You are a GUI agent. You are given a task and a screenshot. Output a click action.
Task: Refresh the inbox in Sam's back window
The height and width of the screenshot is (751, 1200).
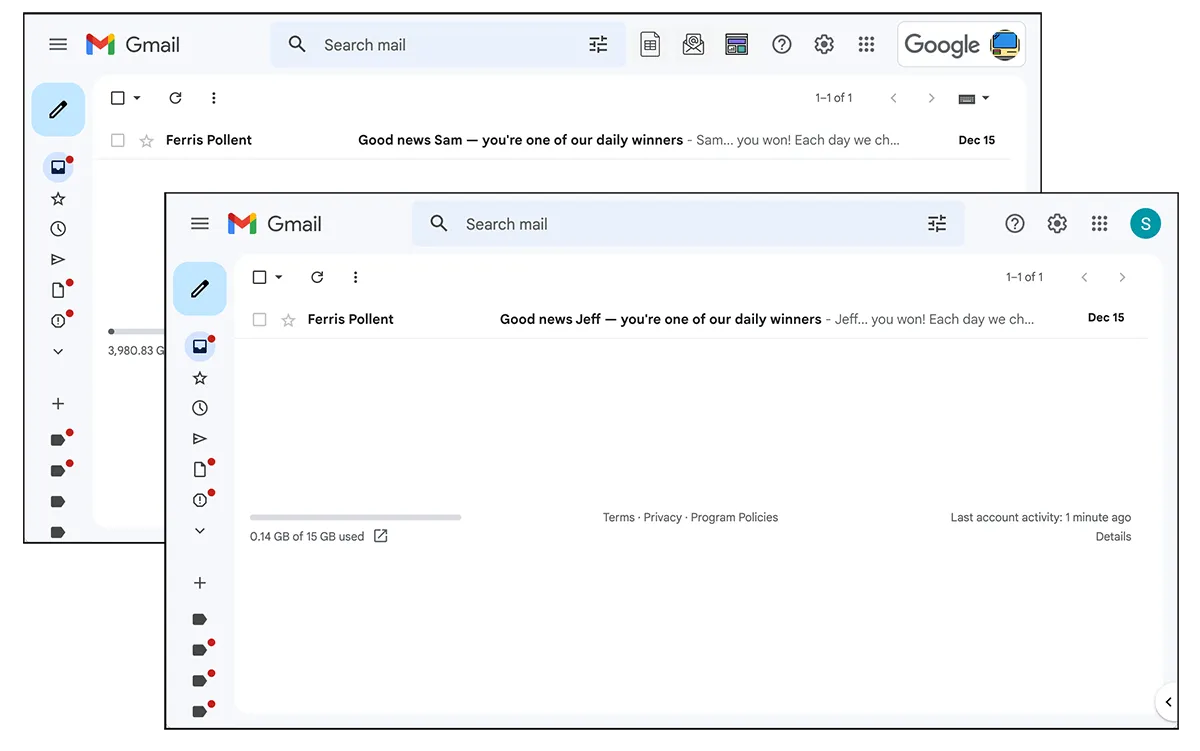175,98
